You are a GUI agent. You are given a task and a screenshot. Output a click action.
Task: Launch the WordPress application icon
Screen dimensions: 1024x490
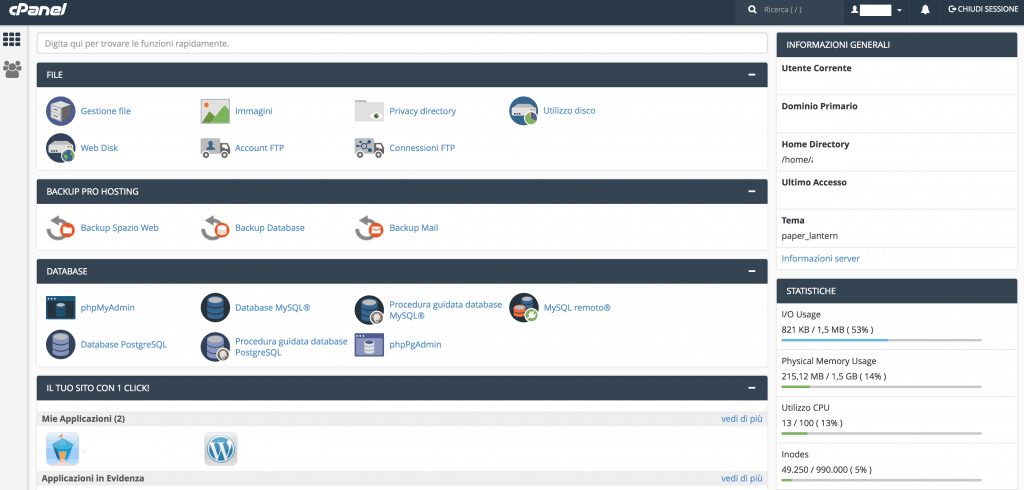click(x=221, y=449)
